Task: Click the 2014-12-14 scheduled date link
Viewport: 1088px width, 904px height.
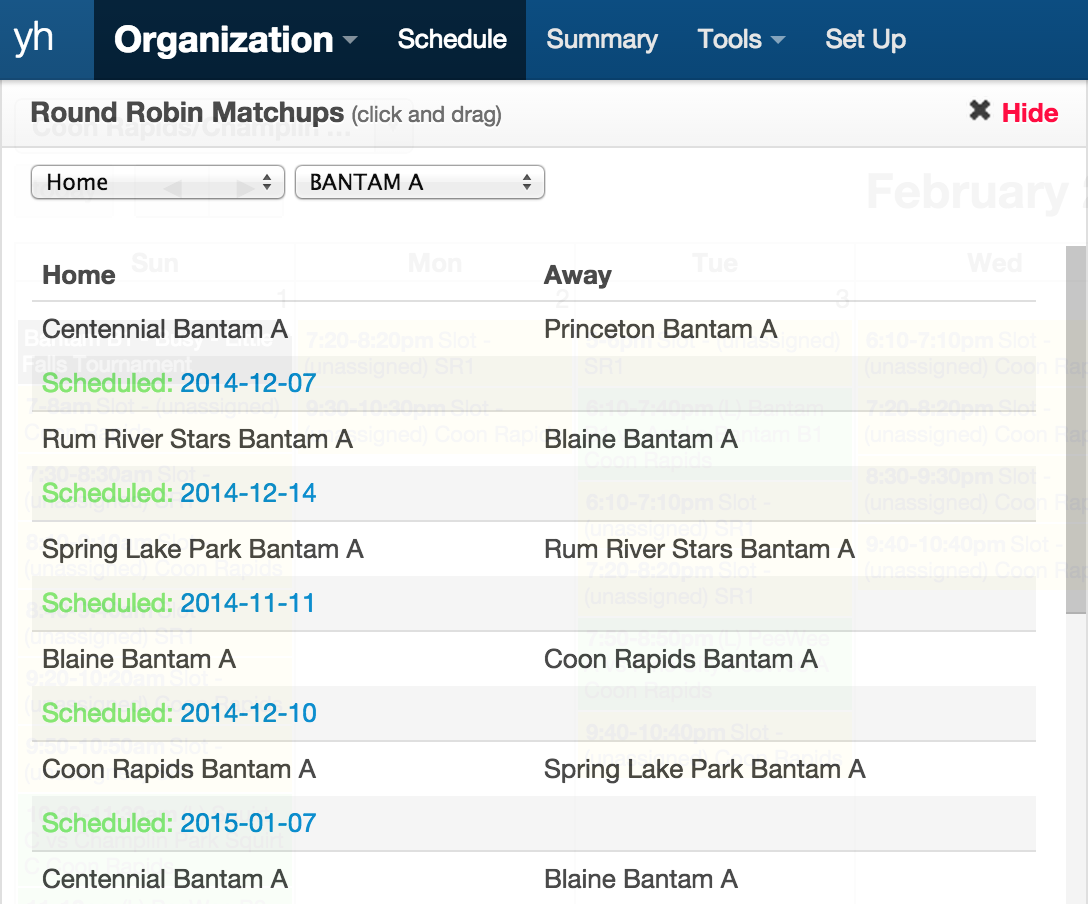Action: (248, 493)
